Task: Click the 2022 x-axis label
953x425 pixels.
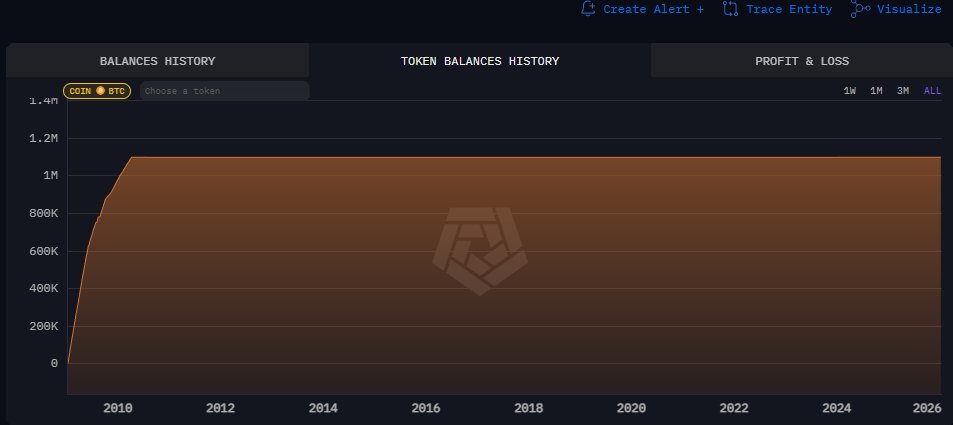Action: pyautogui.click(x=734, y=408)
